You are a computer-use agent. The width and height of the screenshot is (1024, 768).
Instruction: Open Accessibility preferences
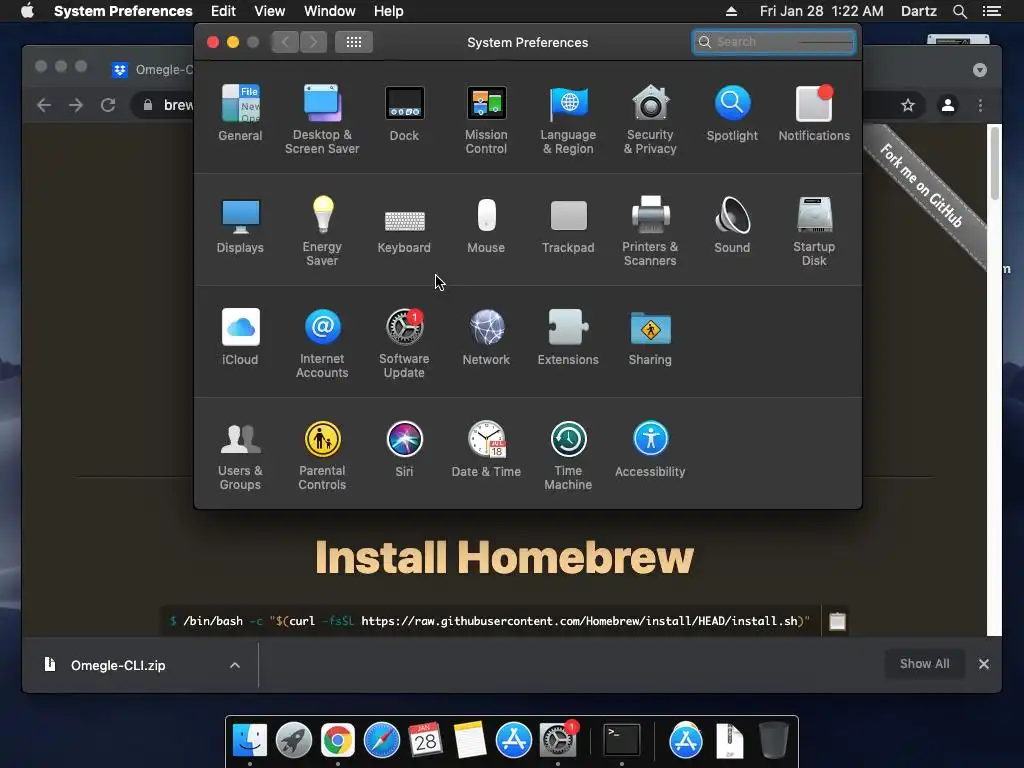[650, 449]
